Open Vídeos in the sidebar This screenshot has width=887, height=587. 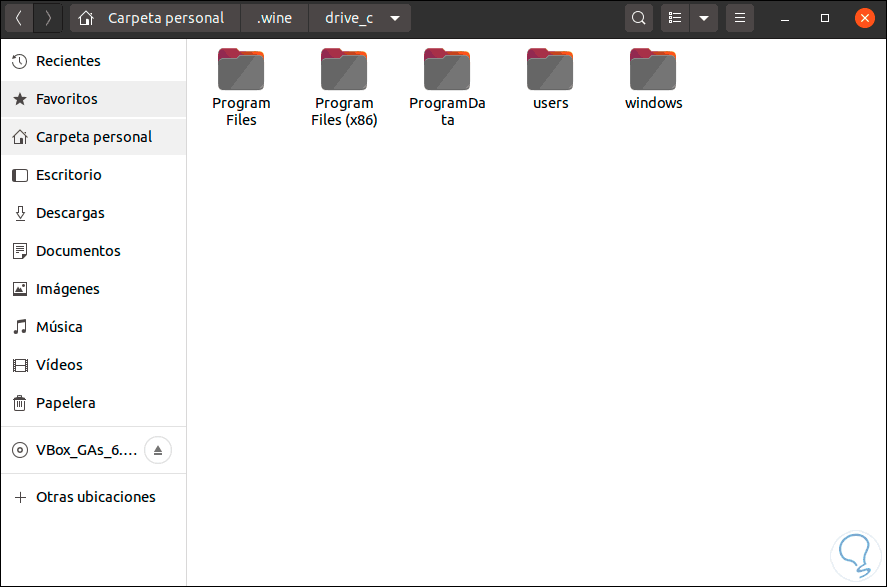tap(93, 365)
